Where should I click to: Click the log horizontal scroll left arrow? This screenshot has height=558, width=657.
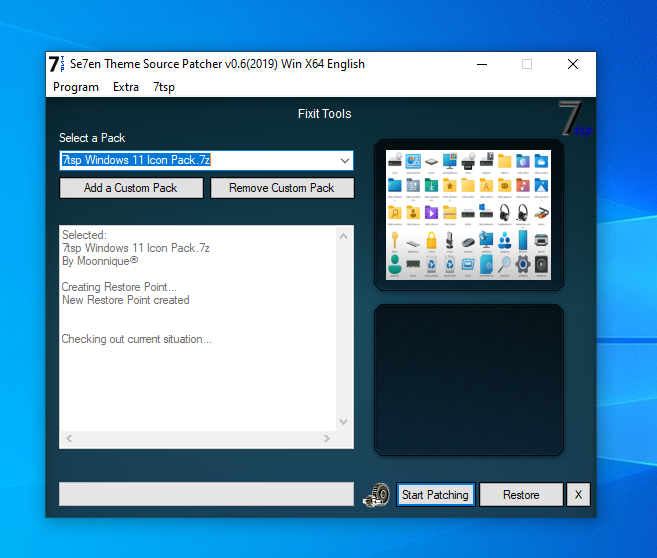pos(69,438)
